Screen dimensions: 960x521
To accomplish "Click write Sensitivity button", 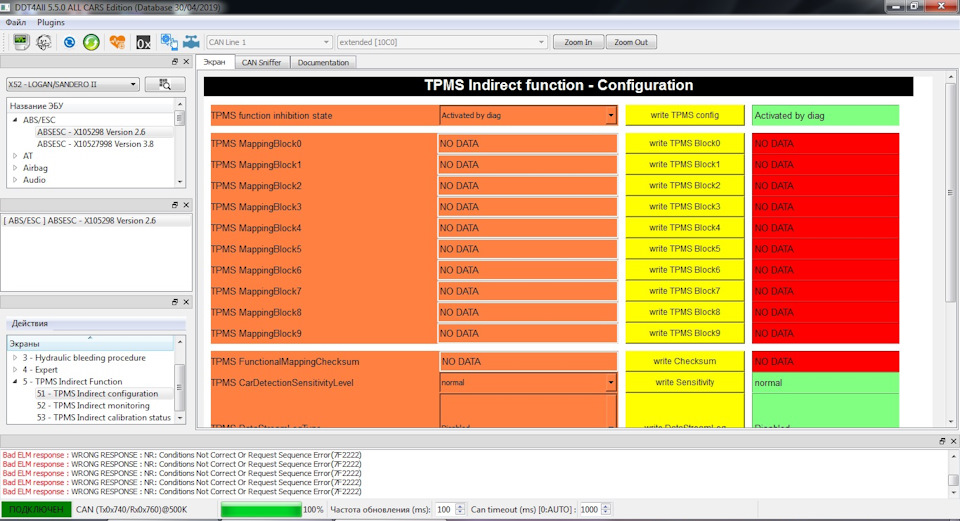I will point(684,383).
